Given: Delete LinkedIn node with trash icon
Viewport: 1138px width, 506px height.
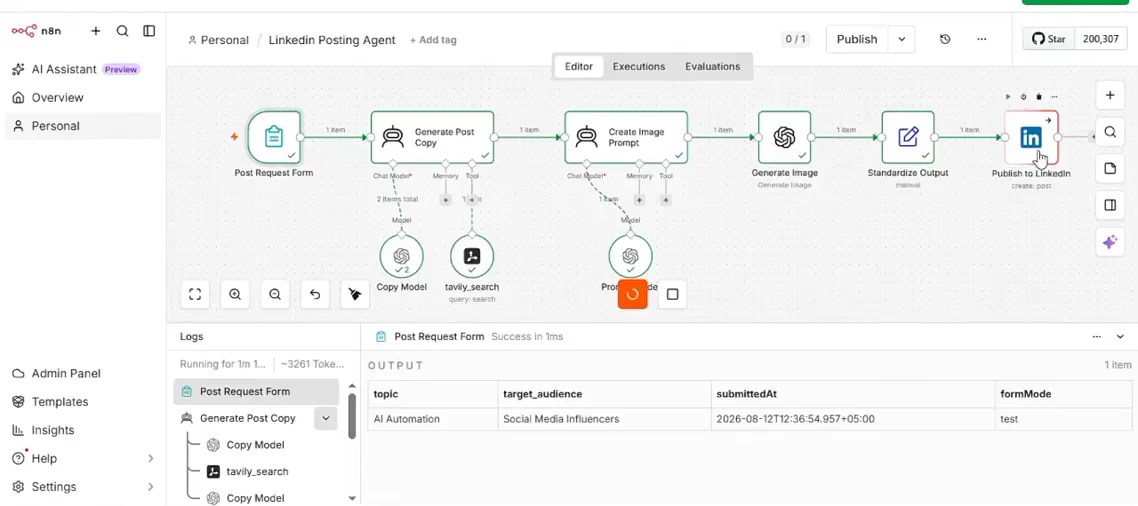Looking at the screenshot, I should pos(1039,97).
